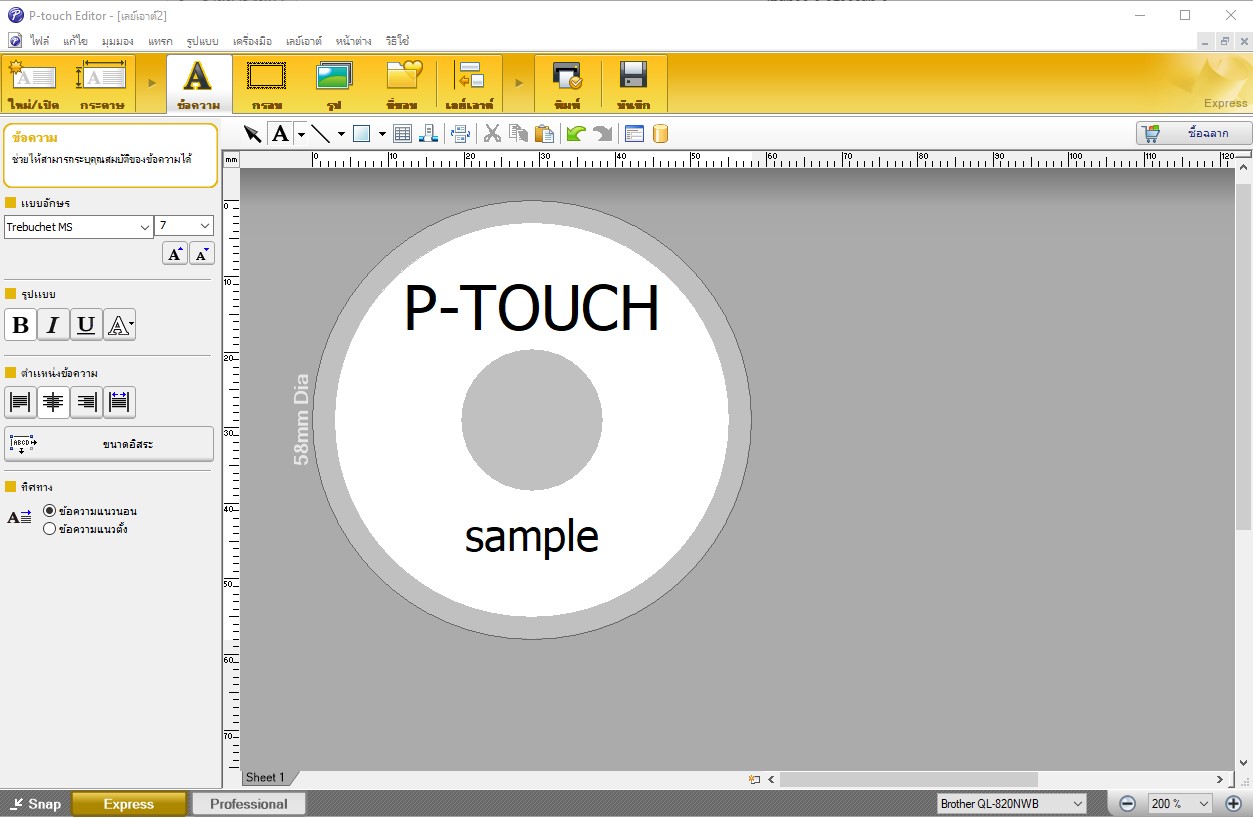Click the horizontal scrollbar below canvas
Viewport: 1253px width, 818px height.
(x=908, y=779)
